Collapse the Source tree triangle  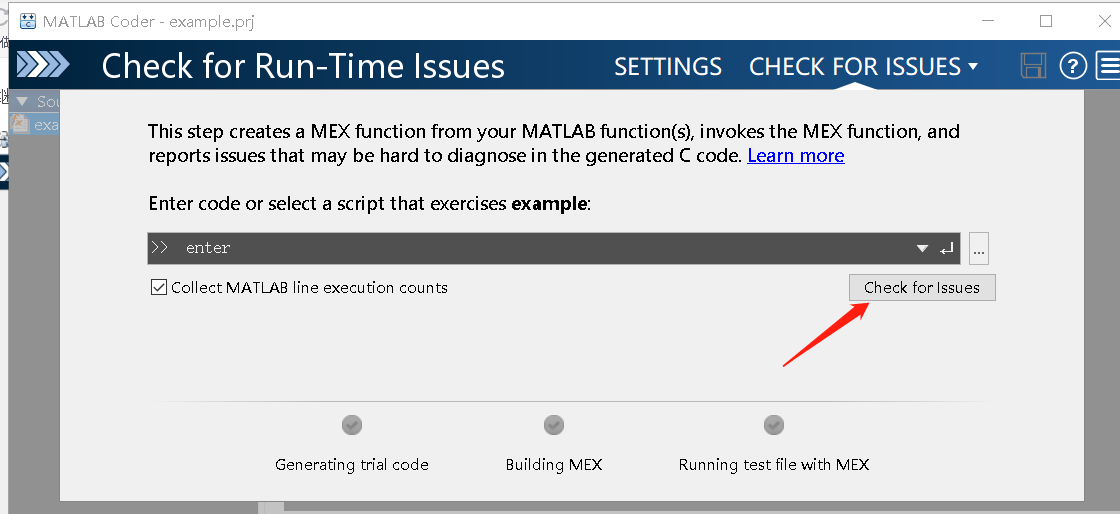click(x=22, y=101)
